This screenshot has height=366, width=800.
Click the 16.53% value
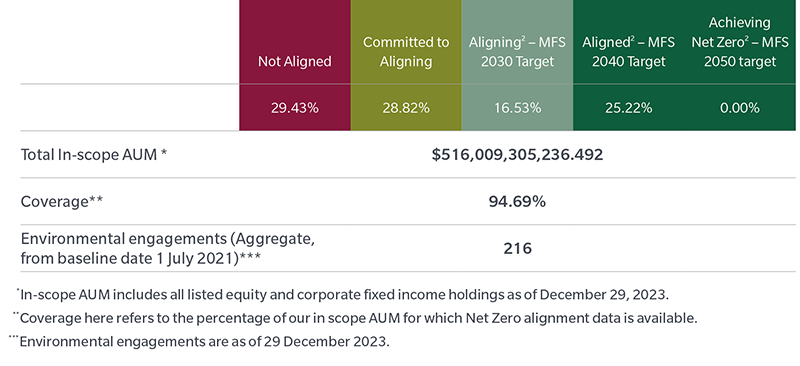click(517, 108)
